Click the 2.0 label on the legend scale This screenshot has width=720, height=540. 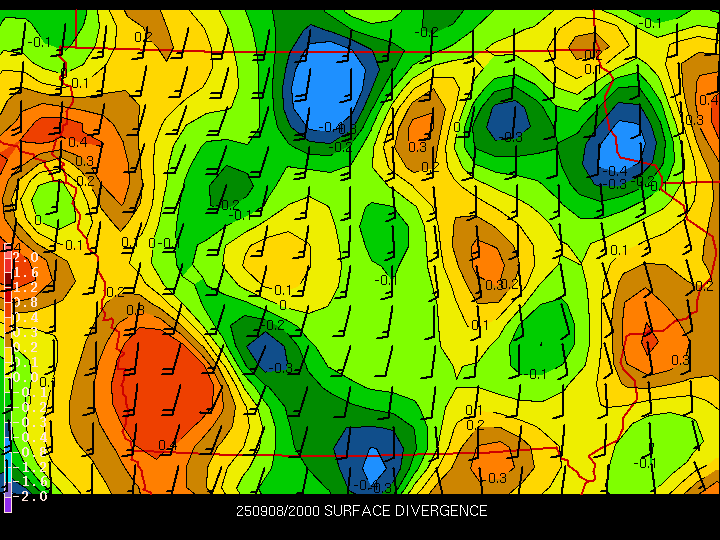(x=26, y=258)
